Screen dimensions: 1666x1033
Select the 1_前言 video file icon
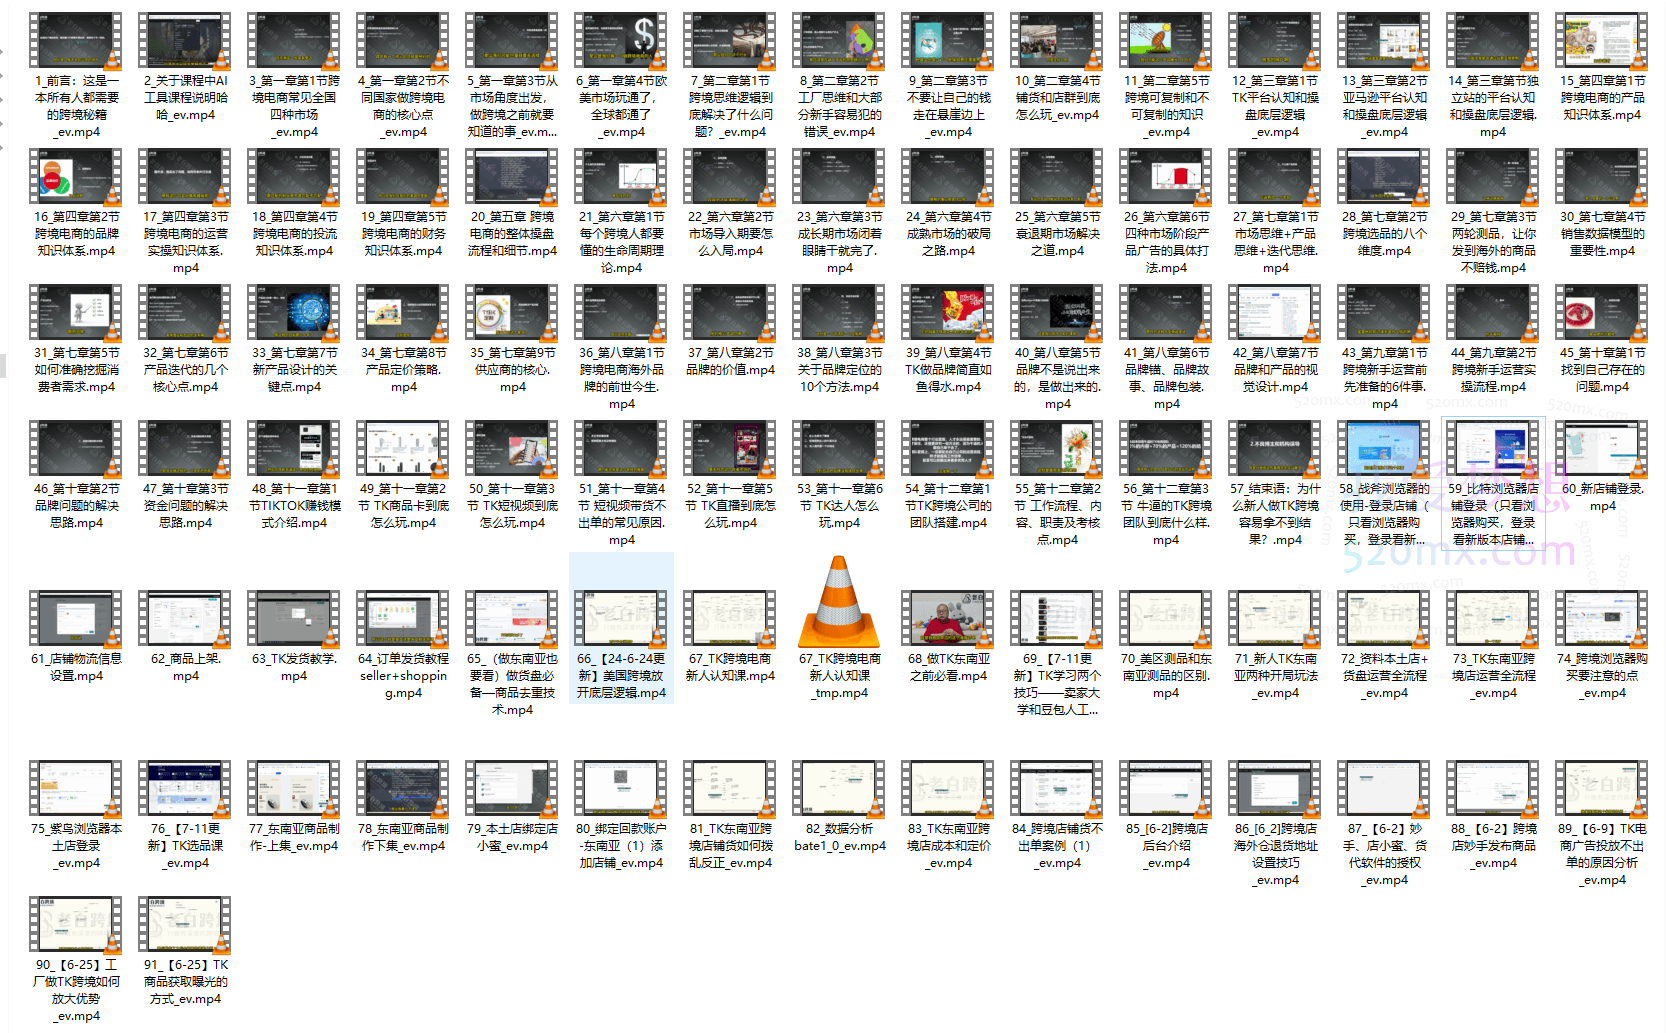click(x=76, y=41)
